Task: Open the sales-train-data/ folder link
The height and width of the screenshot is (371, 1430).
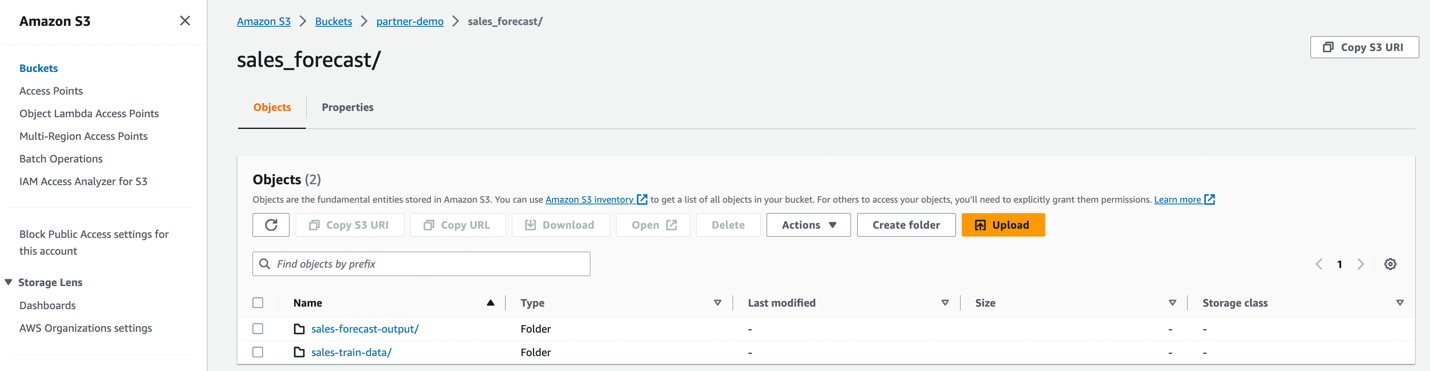Action: coord(351,352)
